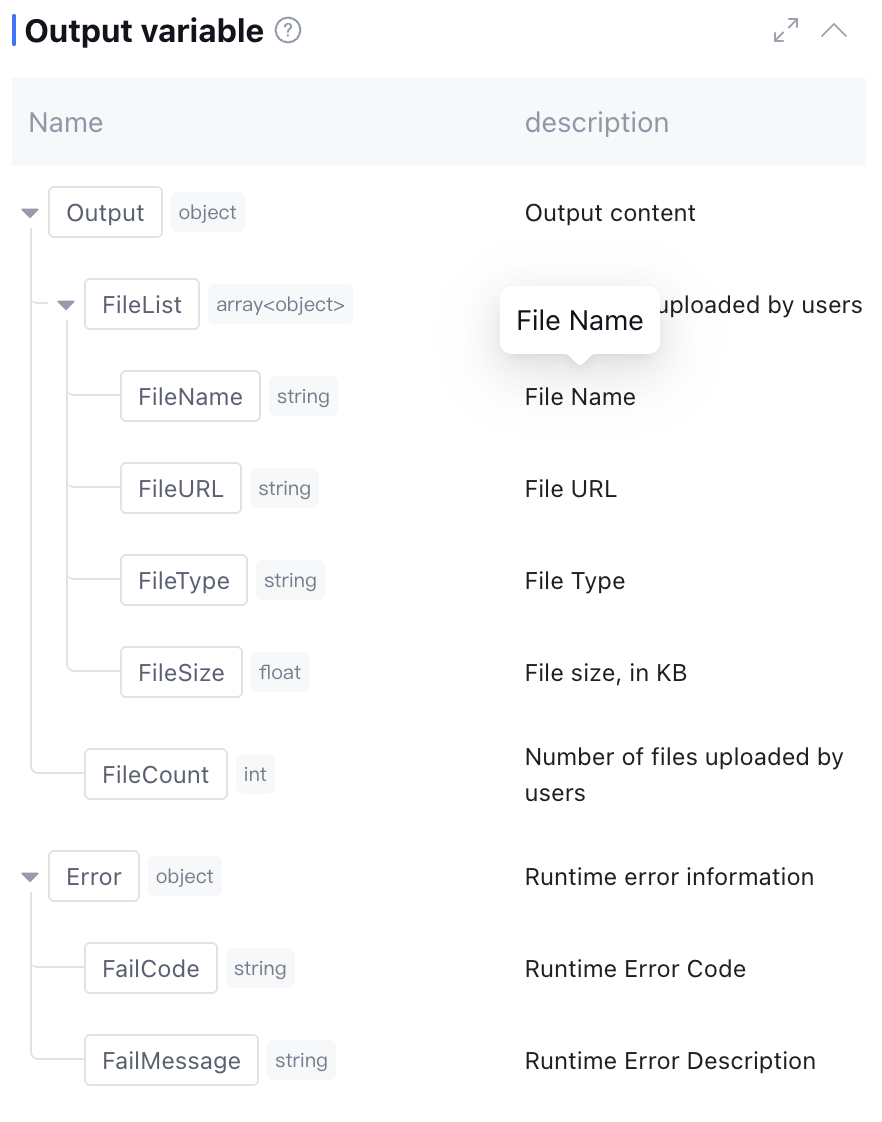Collapse the Output object tree node

point(30,213)
